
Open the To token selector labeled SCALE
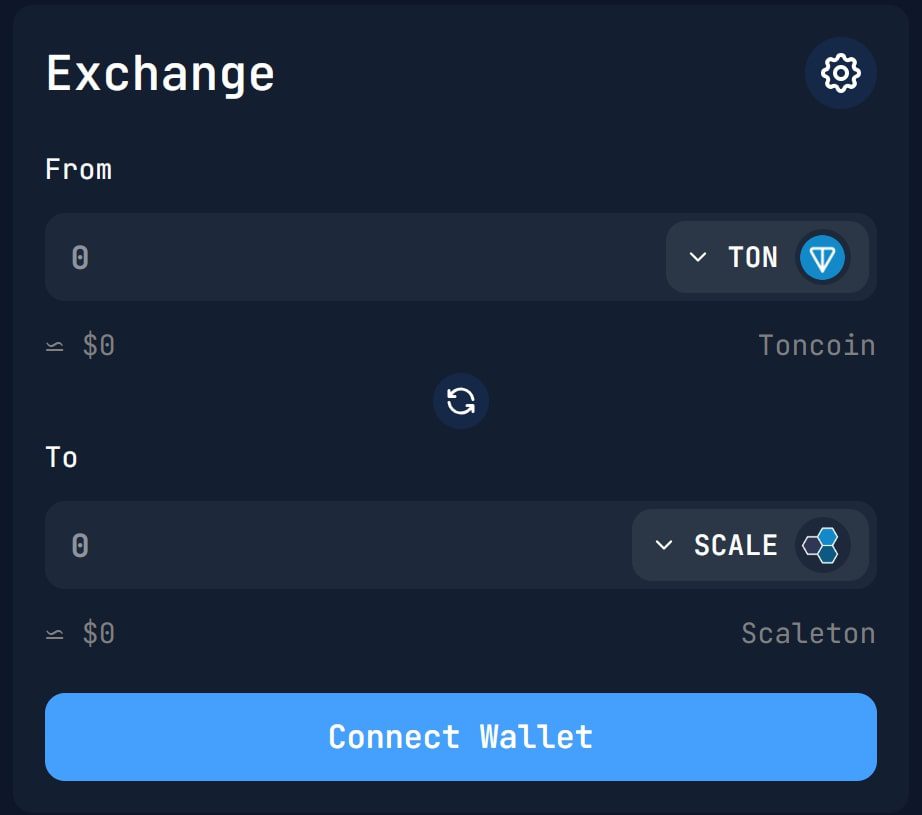(750, 545)
